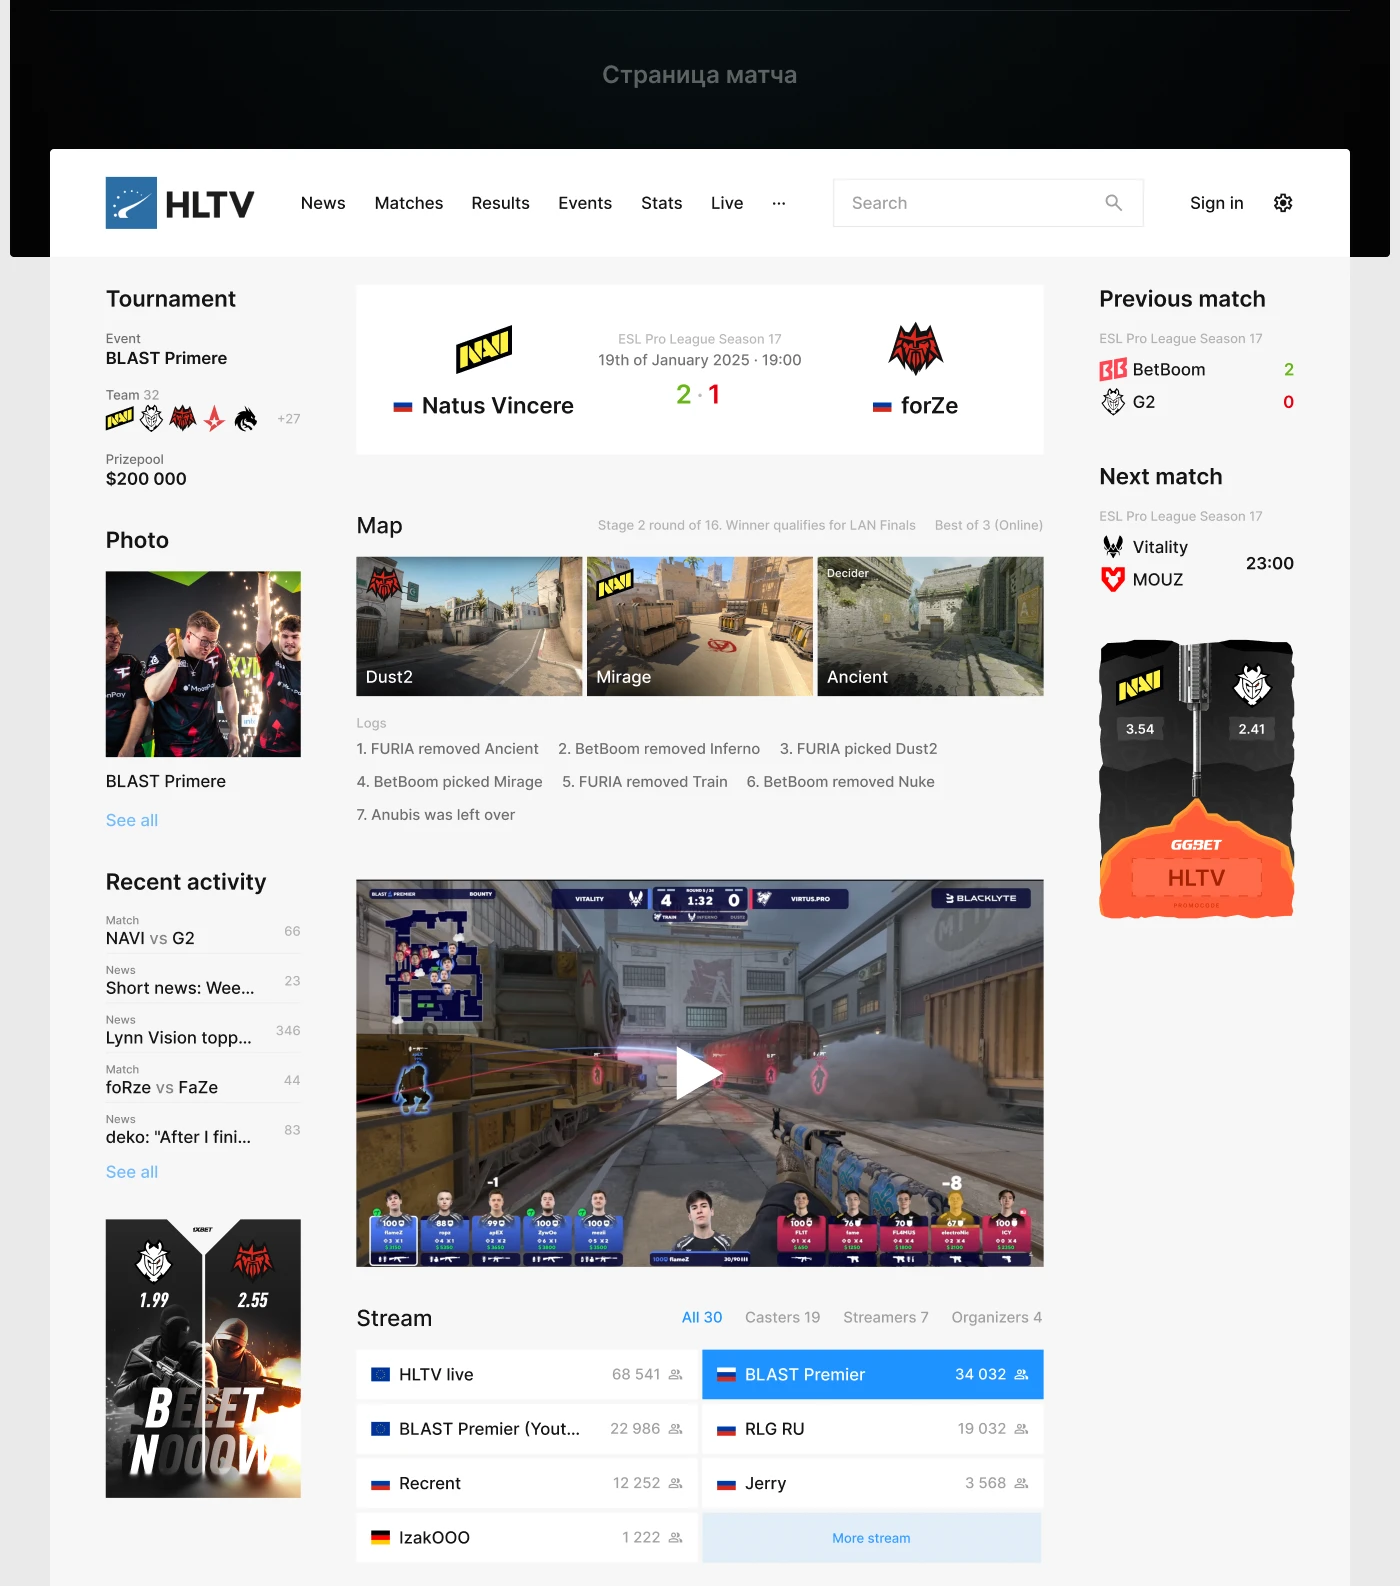
Task: Expand the +27 additional teams list
Action: [x=288, y=419]
